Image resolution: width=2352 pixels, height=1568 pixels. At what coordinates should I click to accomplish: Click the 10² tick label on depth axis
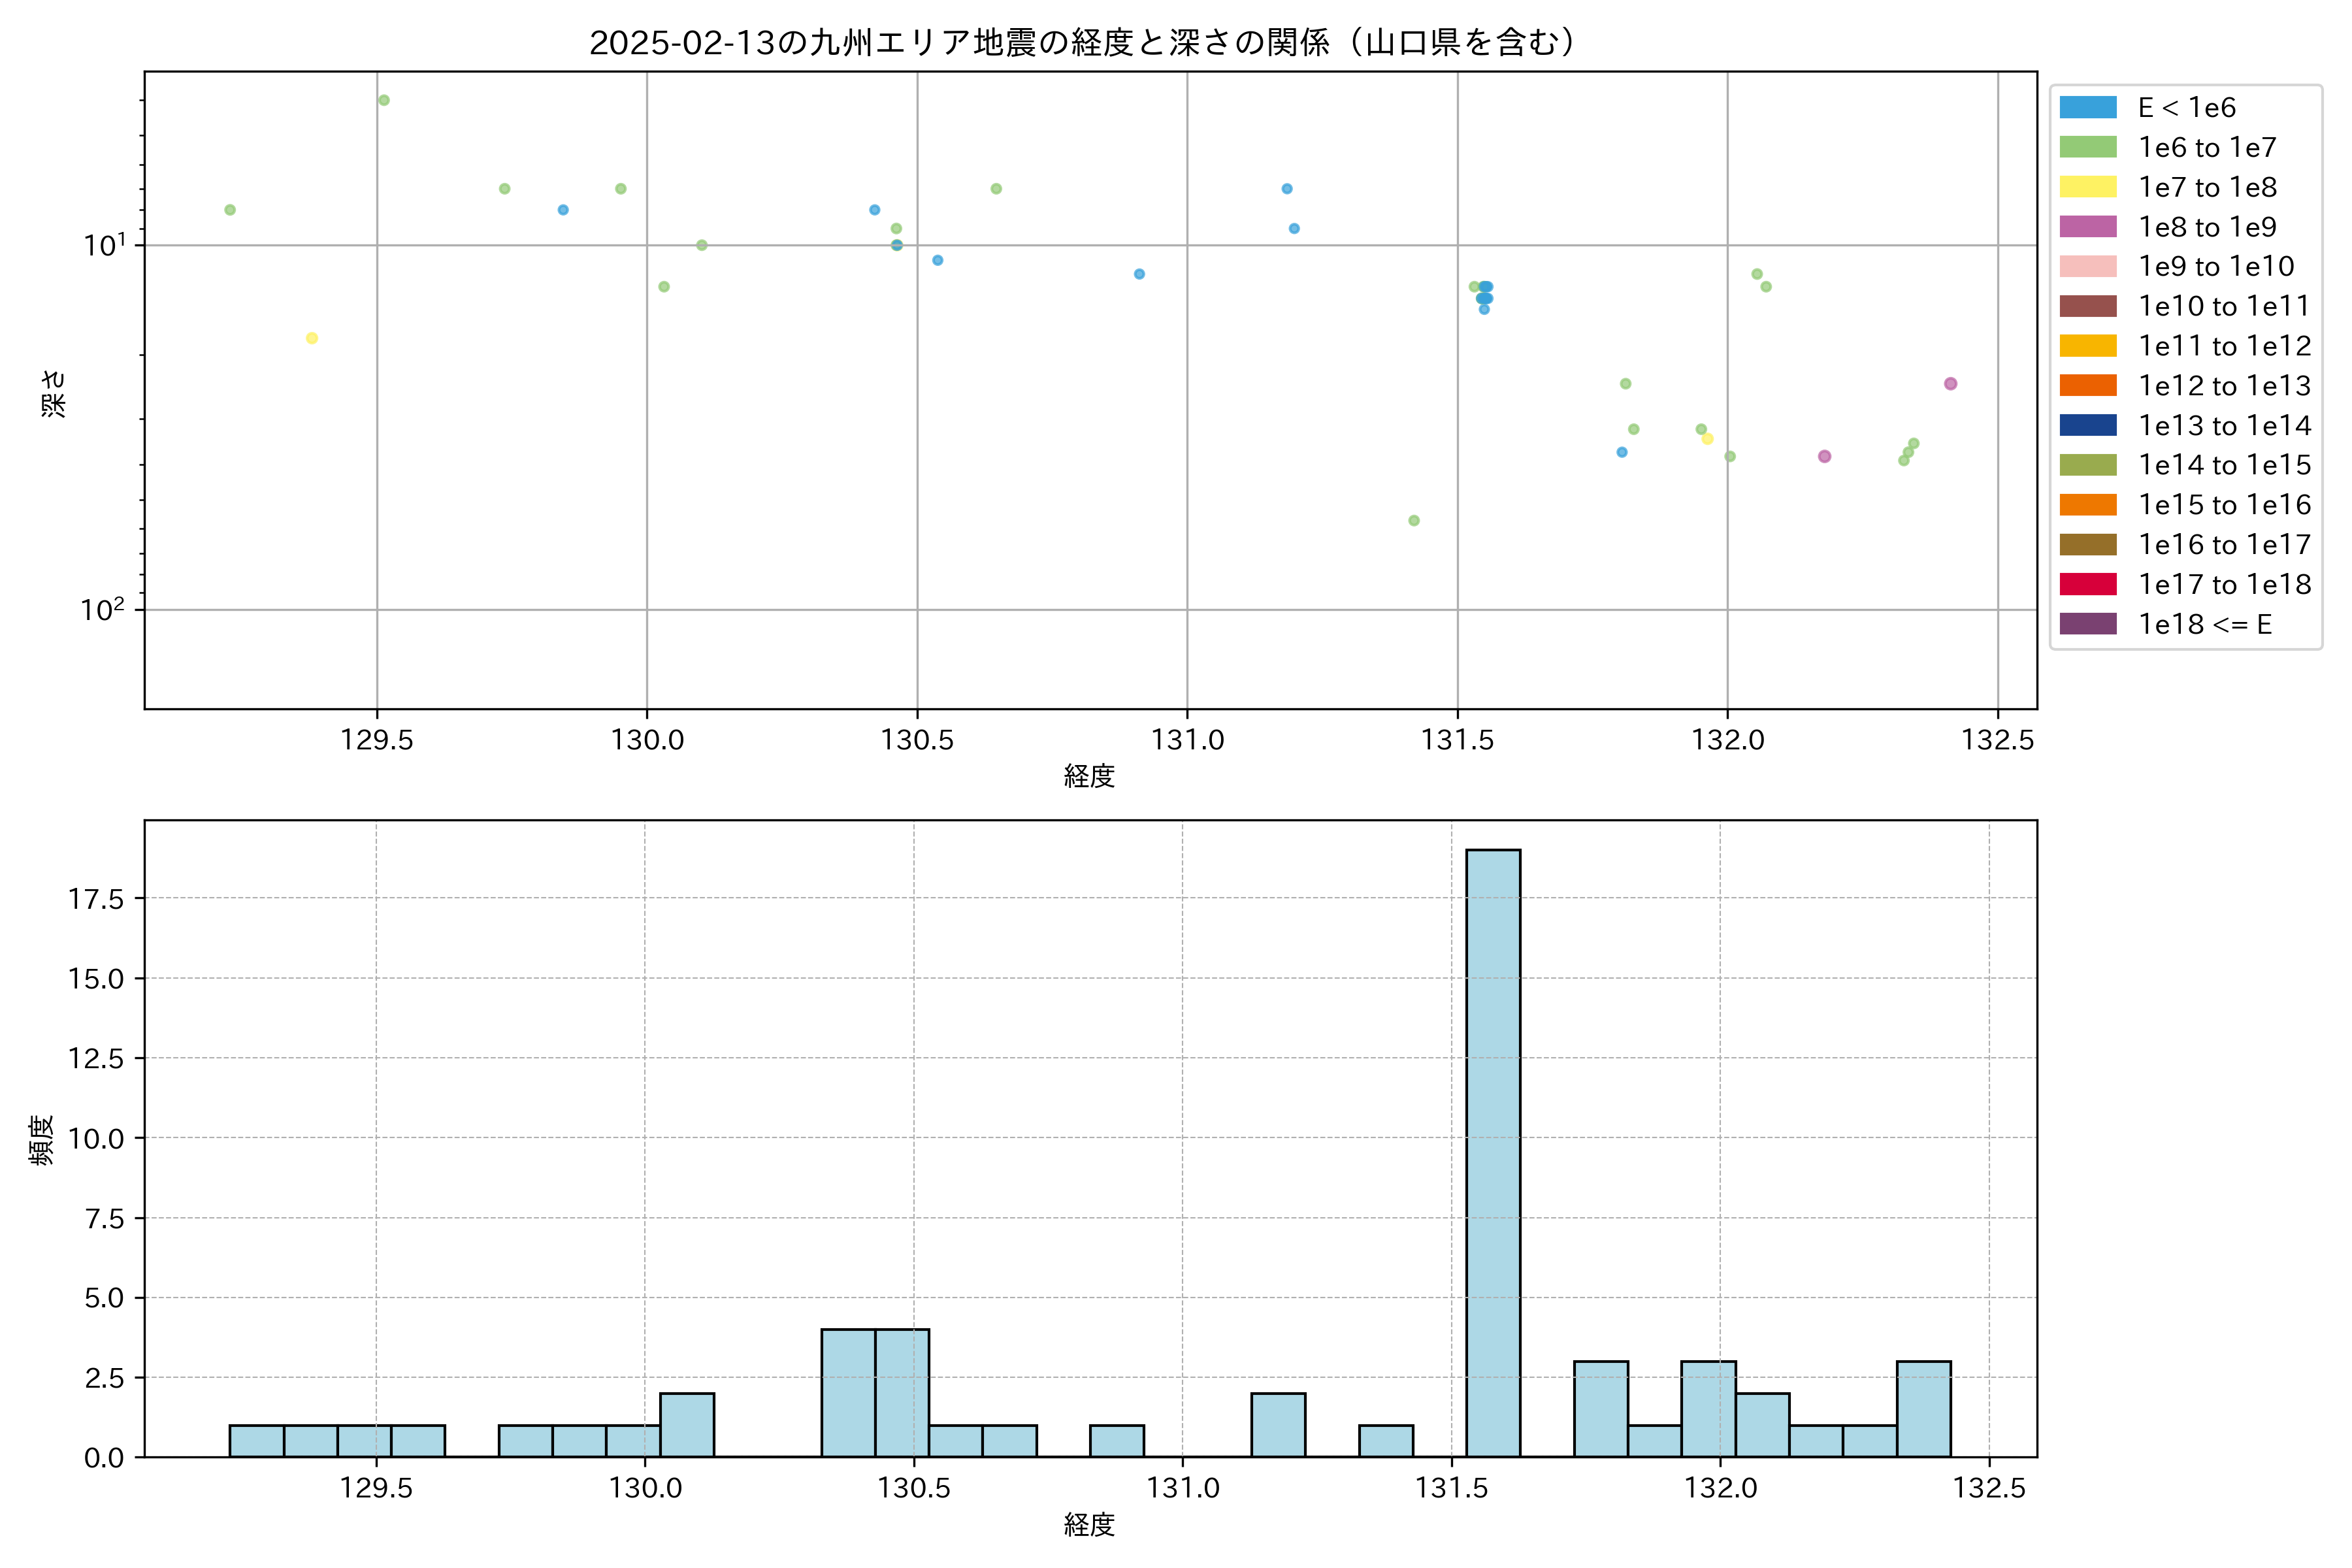103,609
